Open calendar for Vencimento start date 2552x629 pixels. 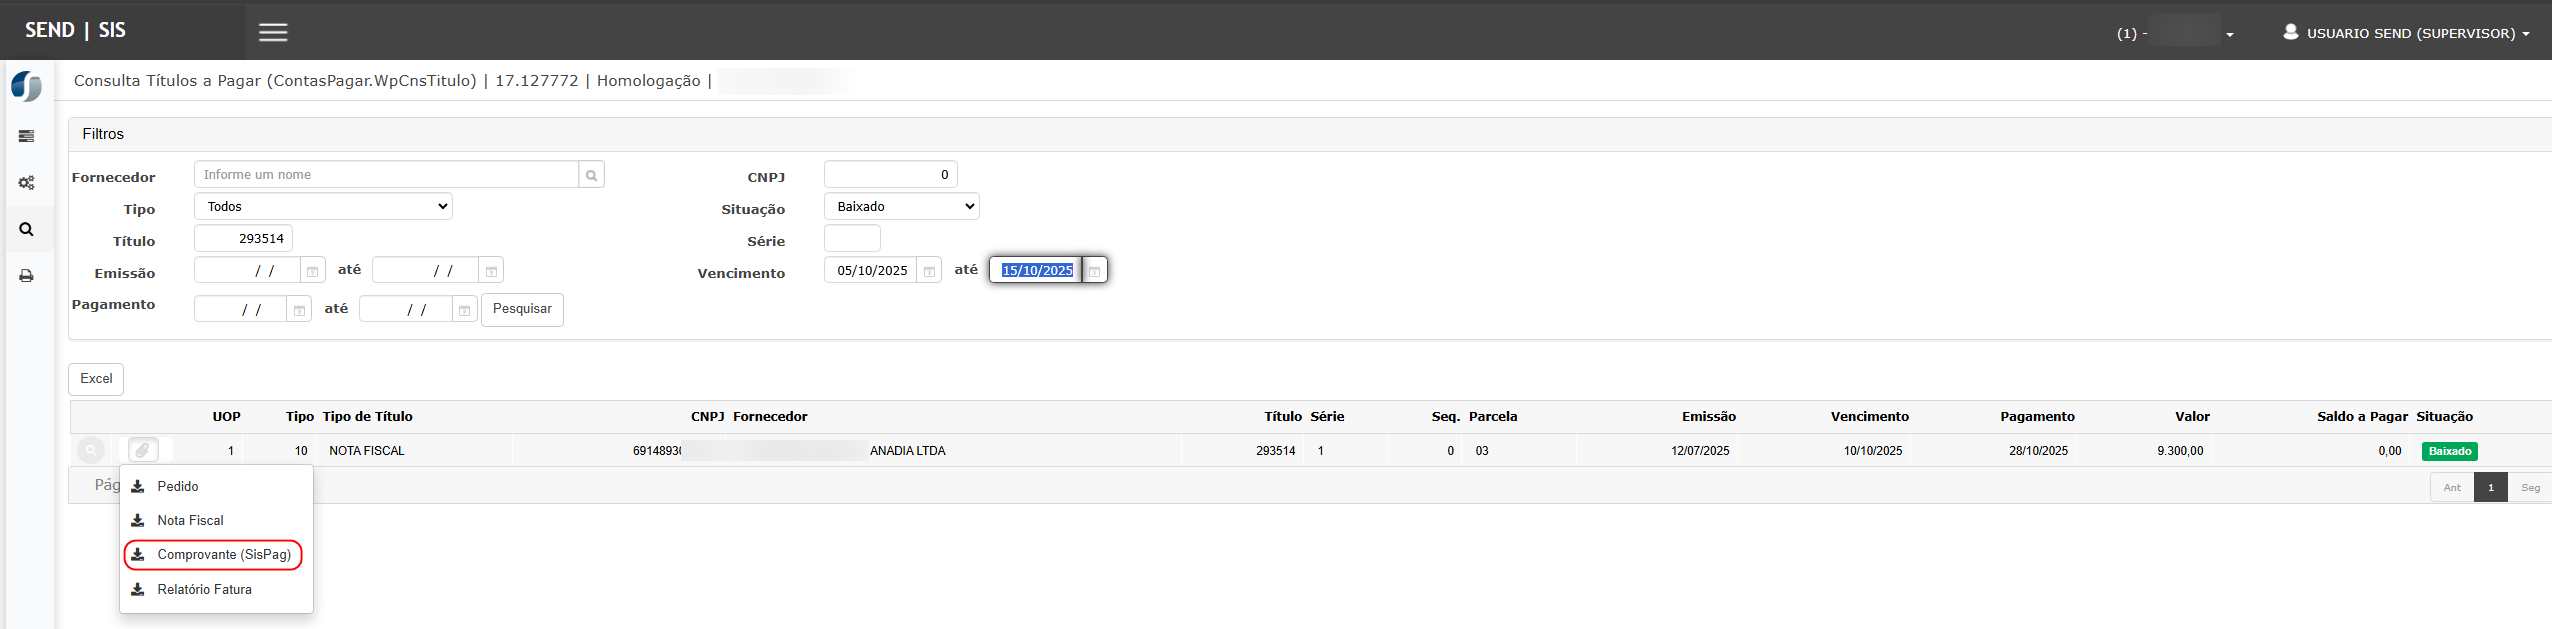pyautogui.click(x=929, y=271)
